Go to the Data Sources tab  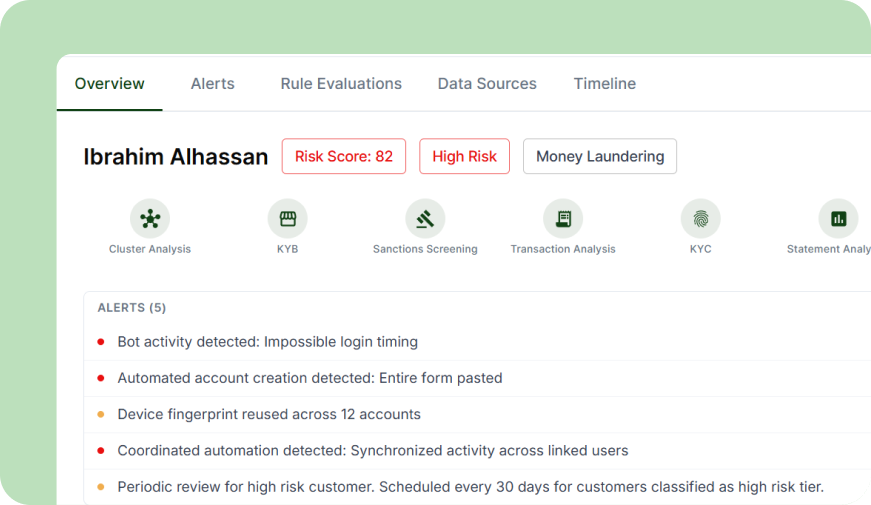[x=487, y=84]
